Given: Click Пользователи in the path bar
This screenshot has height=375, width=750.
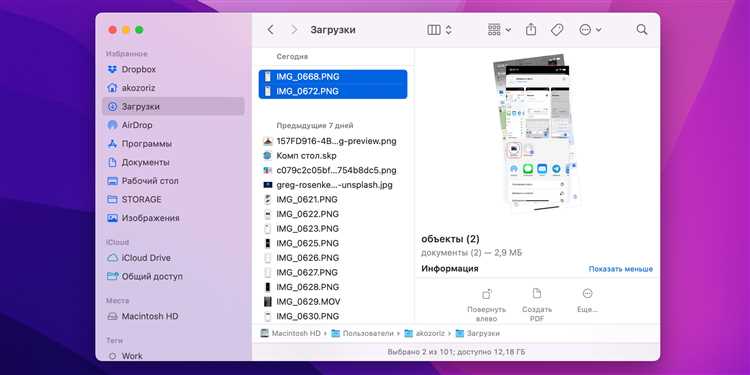Looking at the screenshot, I should click(363, 333).
